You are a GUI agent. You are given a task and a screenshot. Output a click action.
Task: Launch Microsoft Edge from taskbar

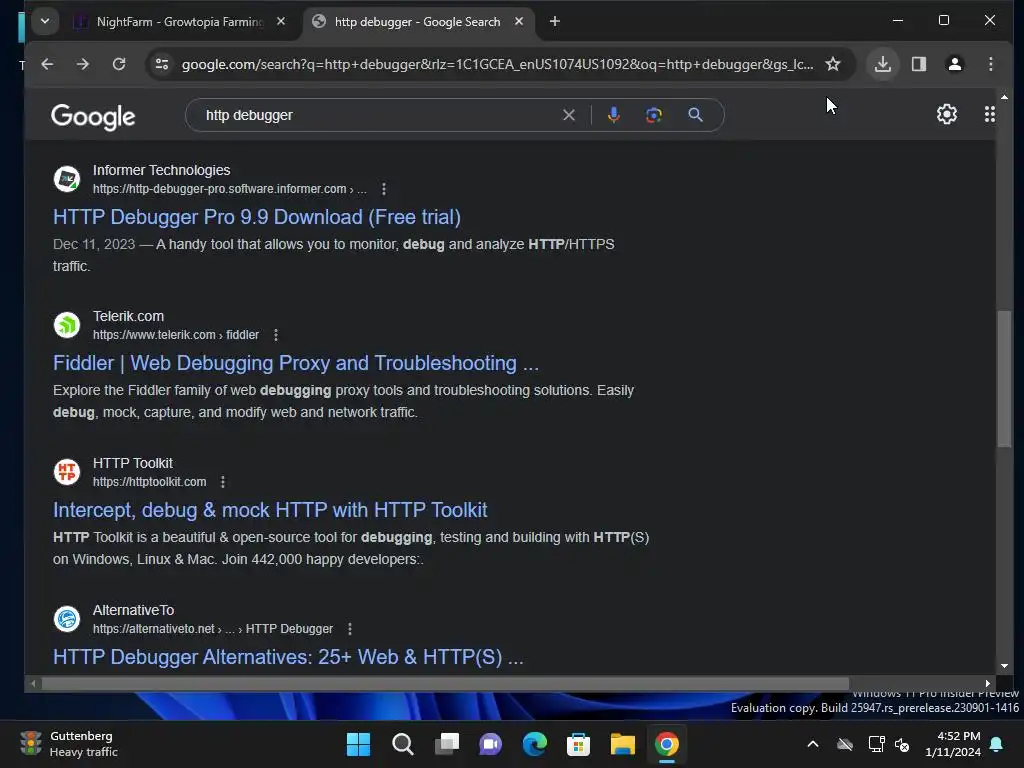(535, 744)
